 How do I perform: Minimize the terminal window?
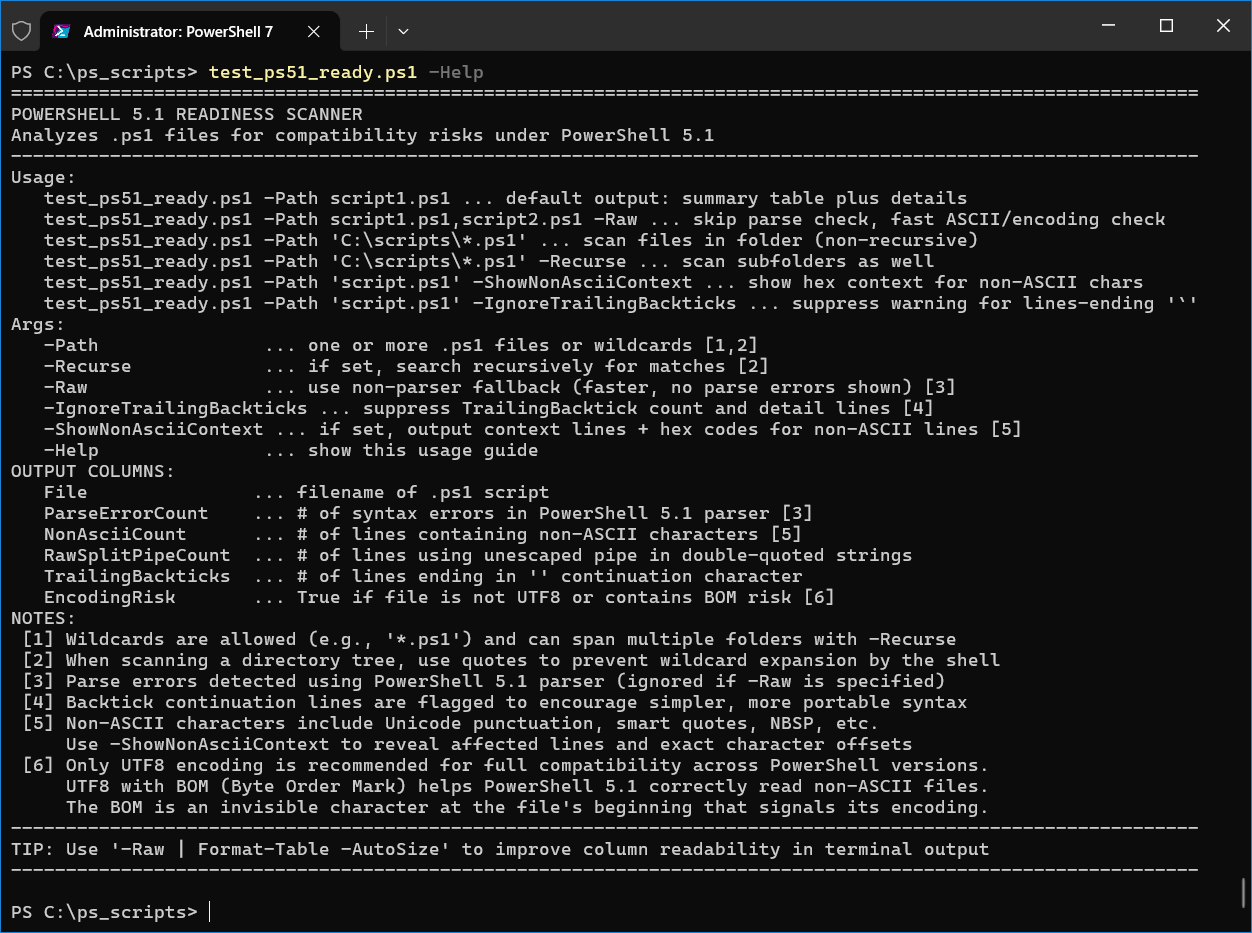tap(1110, 27)
